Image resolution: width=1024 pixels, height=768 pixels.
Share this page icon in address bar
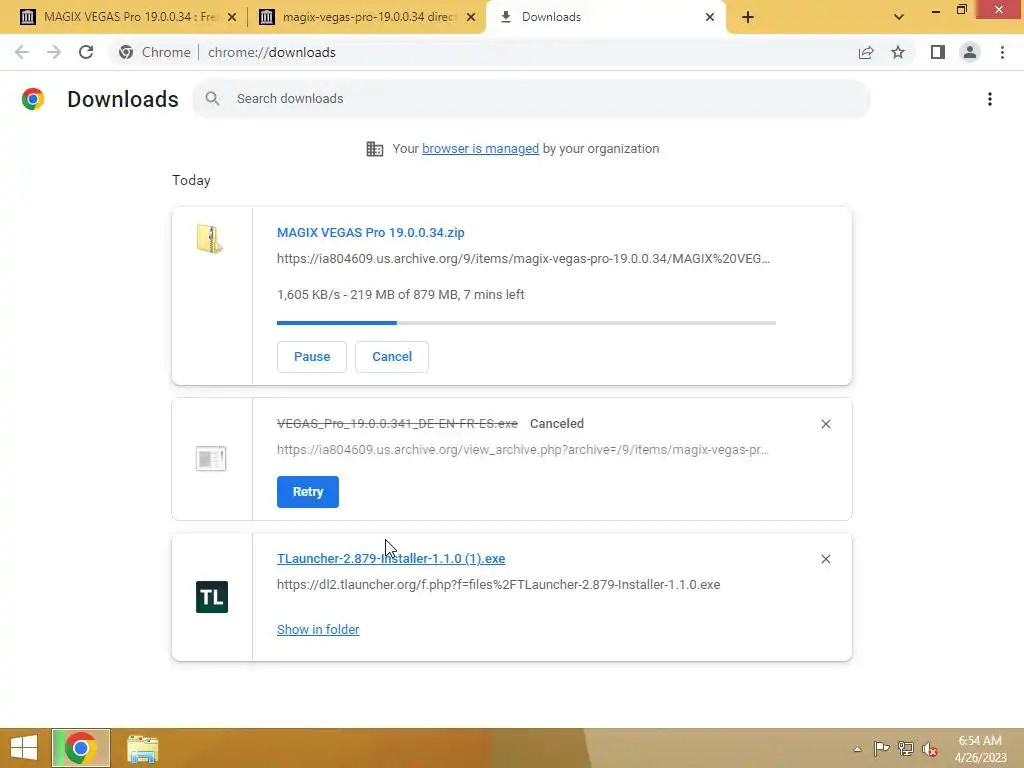coord(866,52)
